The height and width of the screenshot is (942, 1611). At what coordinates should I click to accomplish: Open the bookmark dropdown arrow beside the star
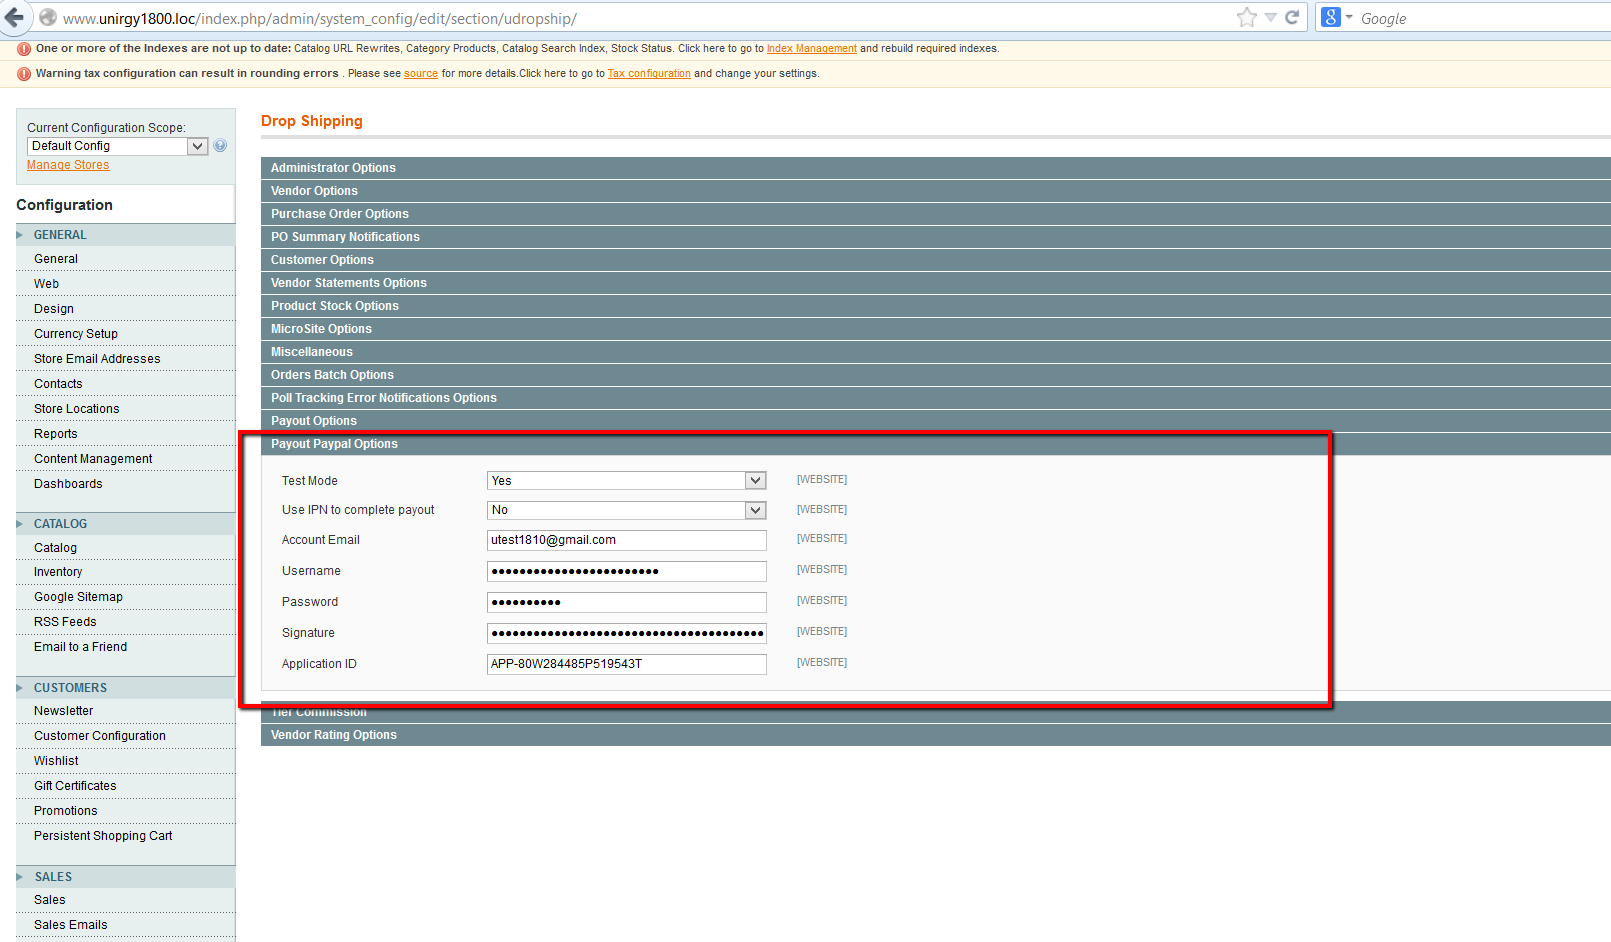point(1270,17)
